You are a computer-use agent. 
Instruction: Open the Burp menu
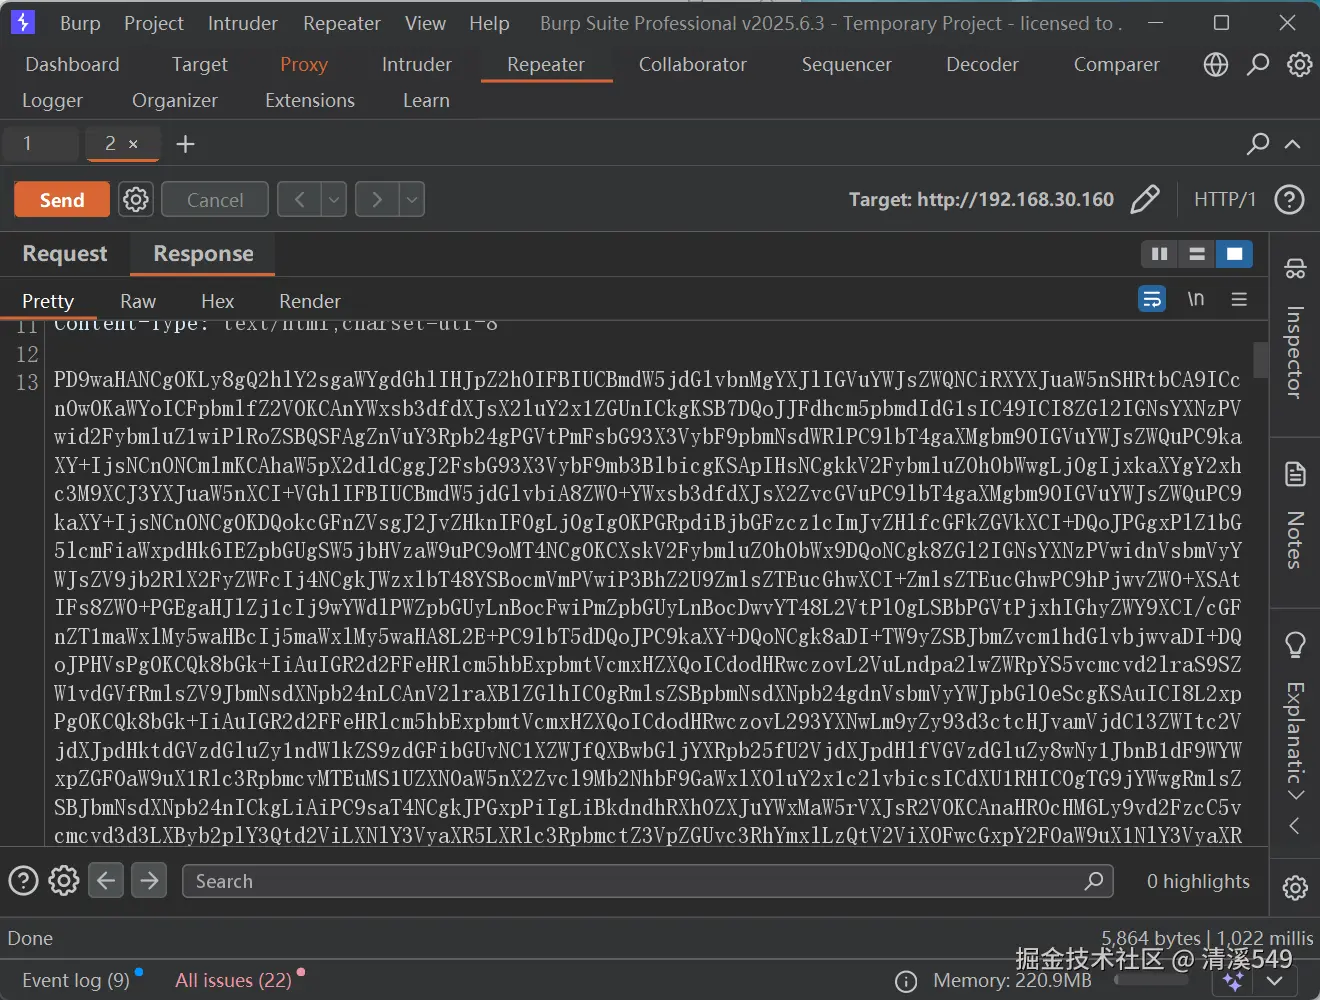point(80,23)
